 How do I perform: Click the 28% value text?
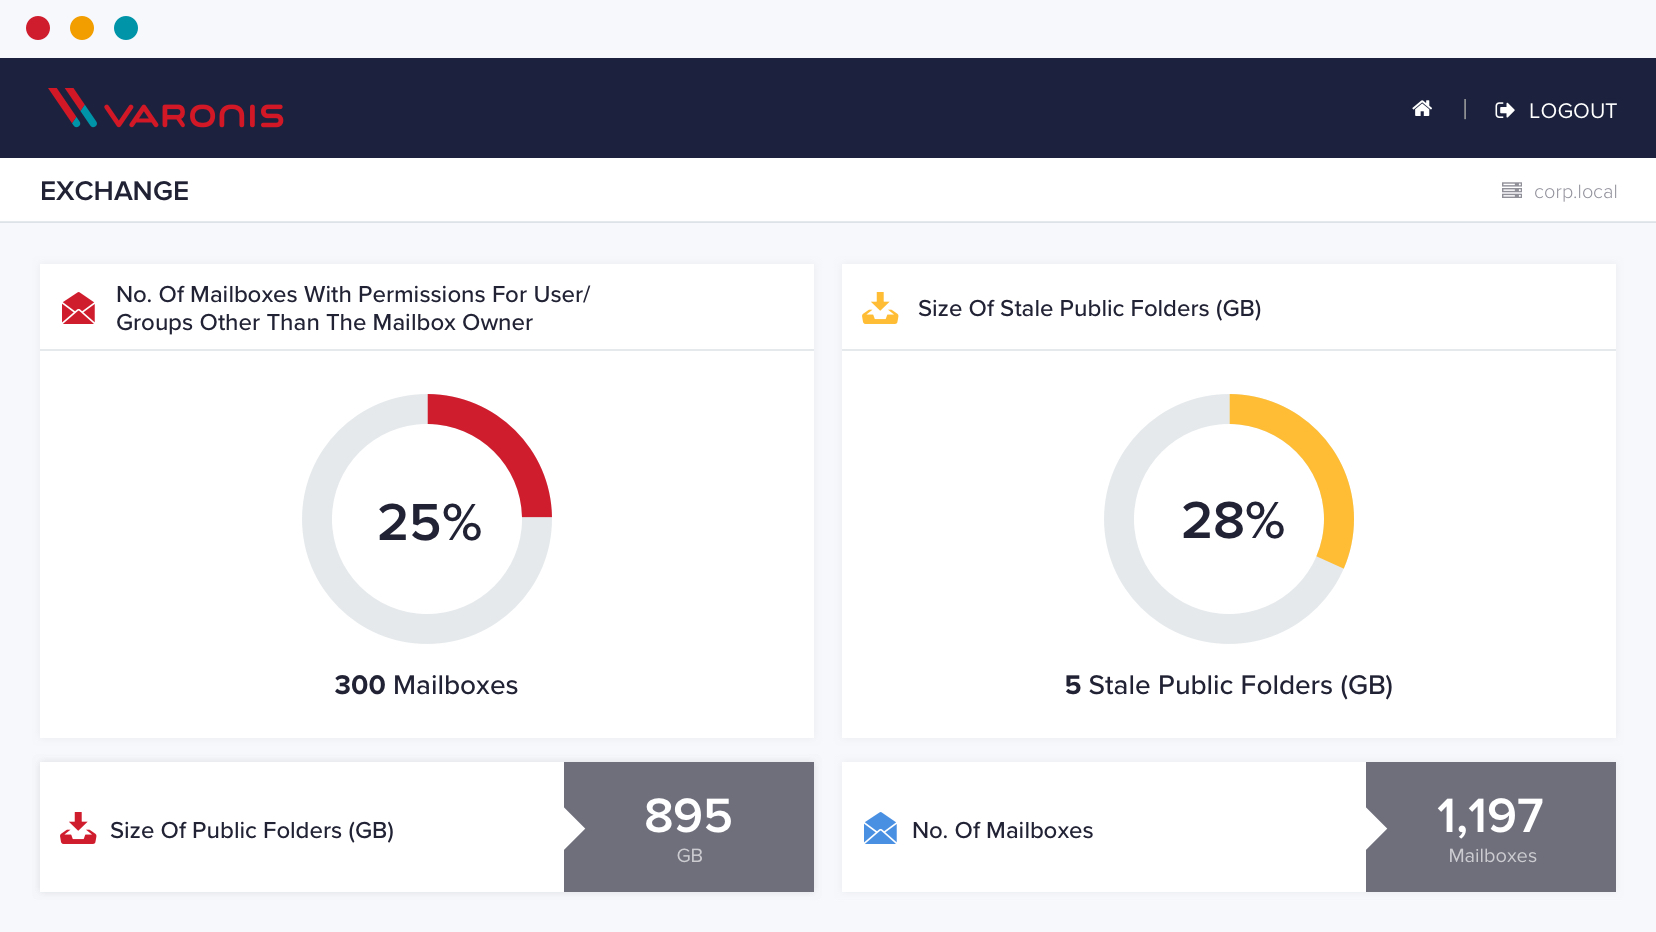pos(1232,520)
